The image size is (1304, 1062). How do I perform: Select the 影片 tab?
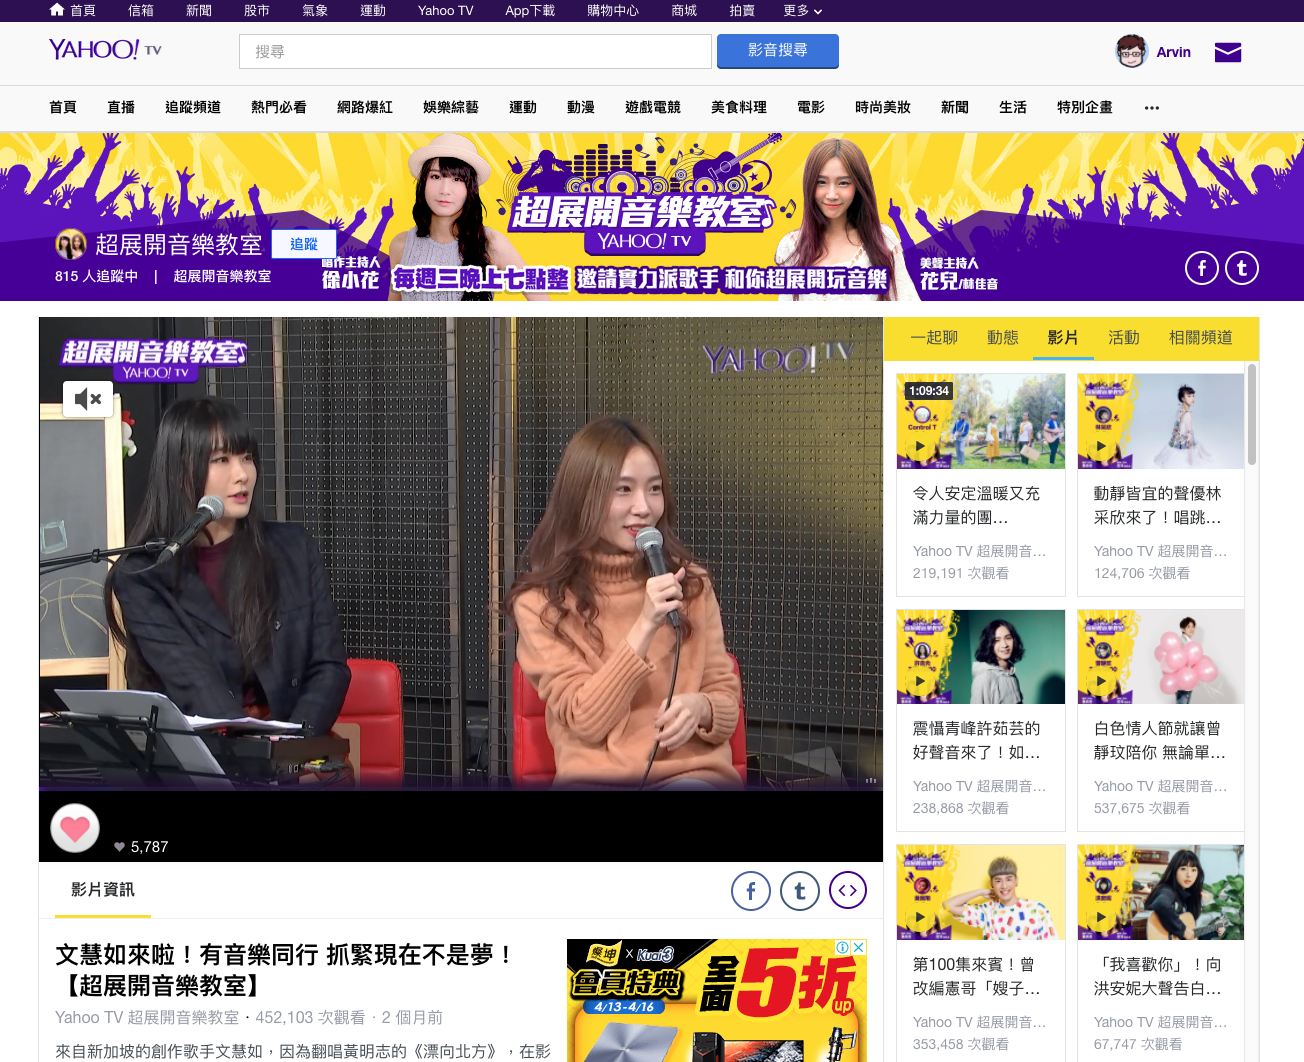1063,338
